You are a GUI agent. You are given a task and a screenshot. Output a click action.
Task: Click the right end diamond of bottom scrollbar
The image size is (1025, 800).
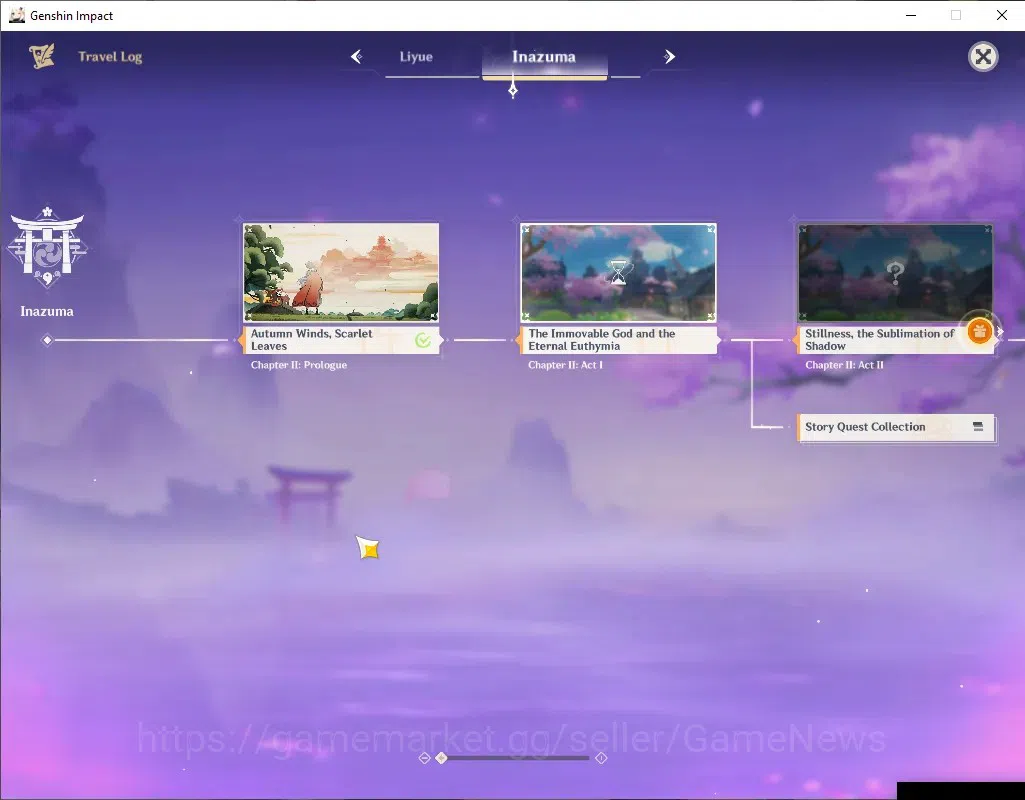point(601,758)
